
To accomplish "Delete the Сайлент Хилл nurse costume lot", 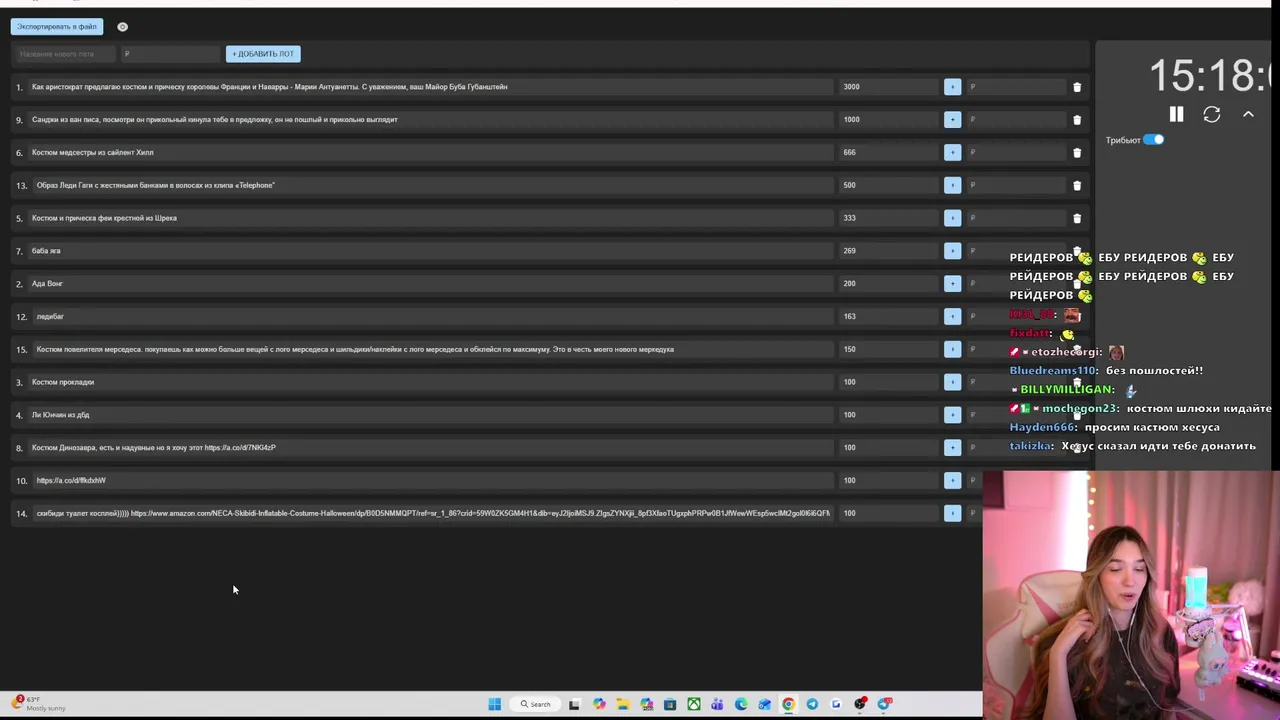I will (x=1077, y=153).
